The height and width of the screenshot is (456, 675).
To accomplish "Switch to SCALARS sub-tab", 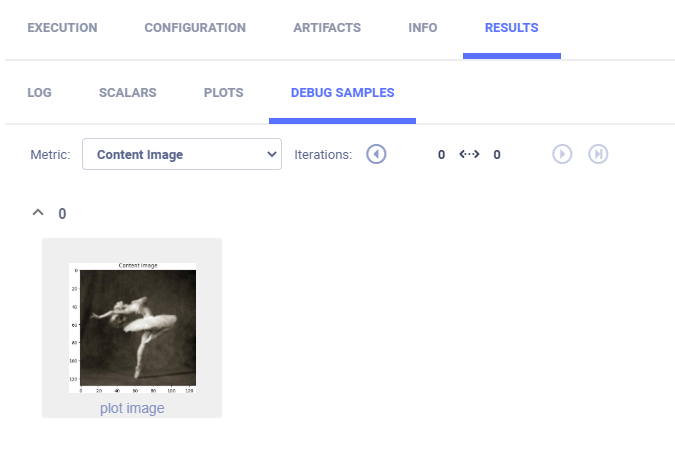I will [x=127, y=92].
